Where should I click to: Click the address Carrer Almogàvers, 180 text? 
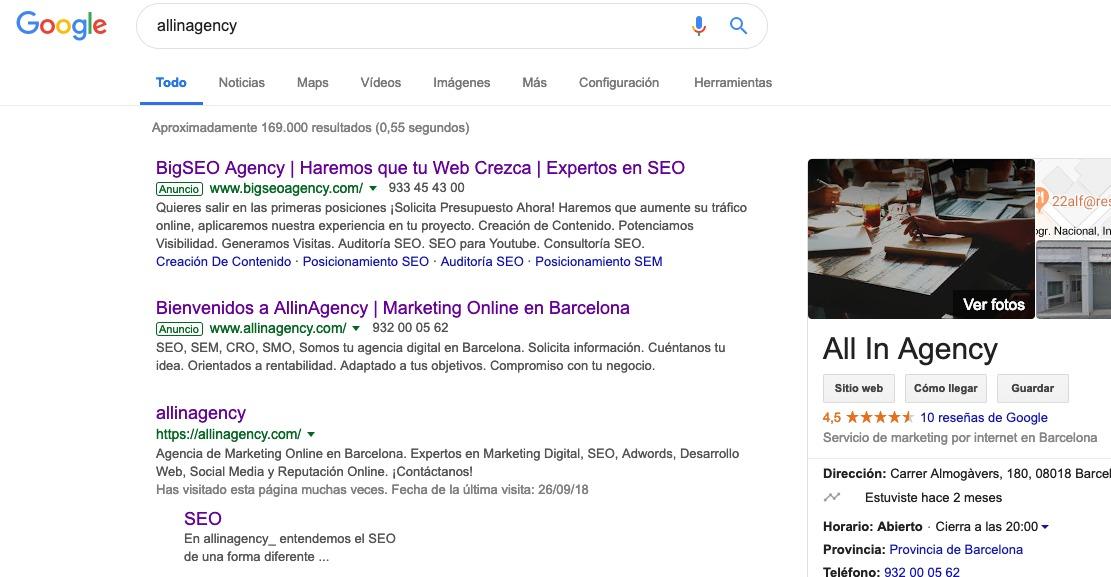tap(1000, 474)
